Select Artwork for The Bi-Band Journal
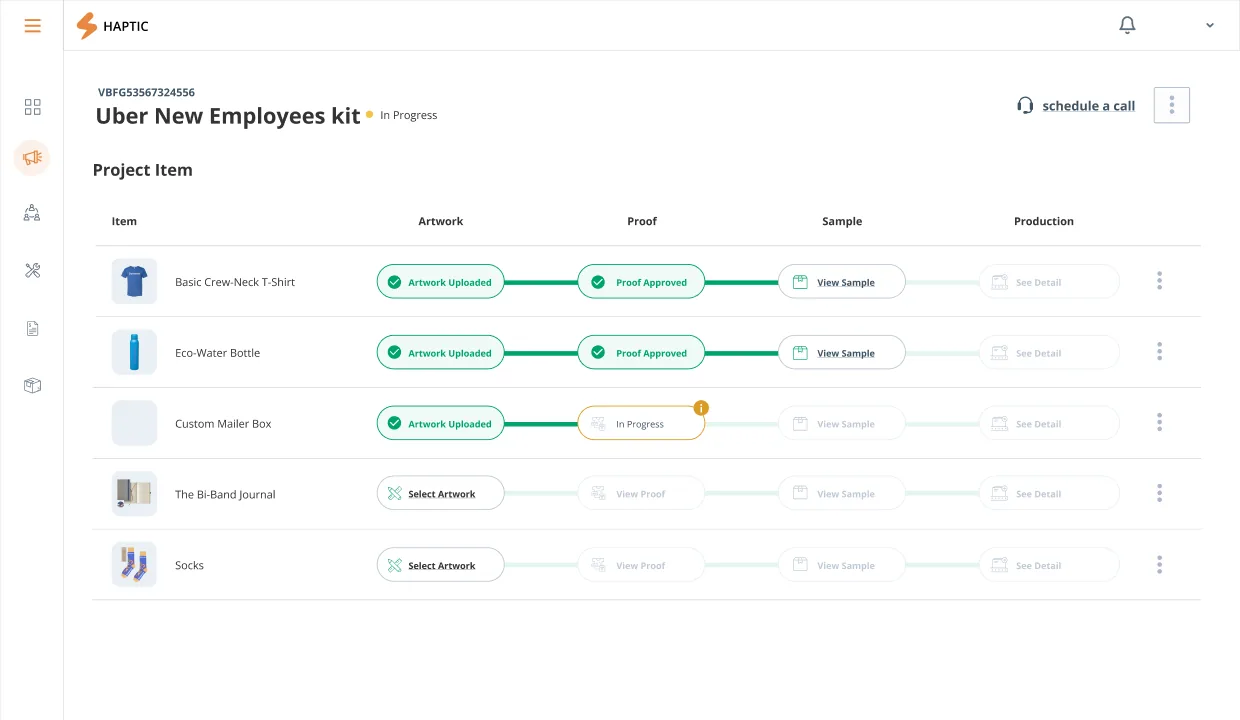This screenshot has height=720, width=1240. coord(441,493)
